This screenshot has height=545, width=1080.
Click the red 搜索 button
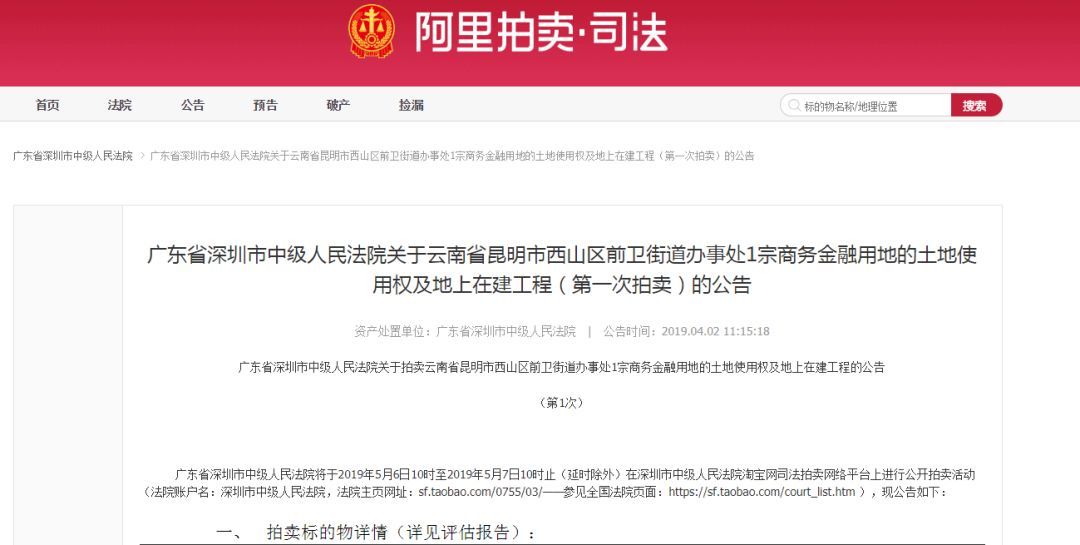(976, 105)
